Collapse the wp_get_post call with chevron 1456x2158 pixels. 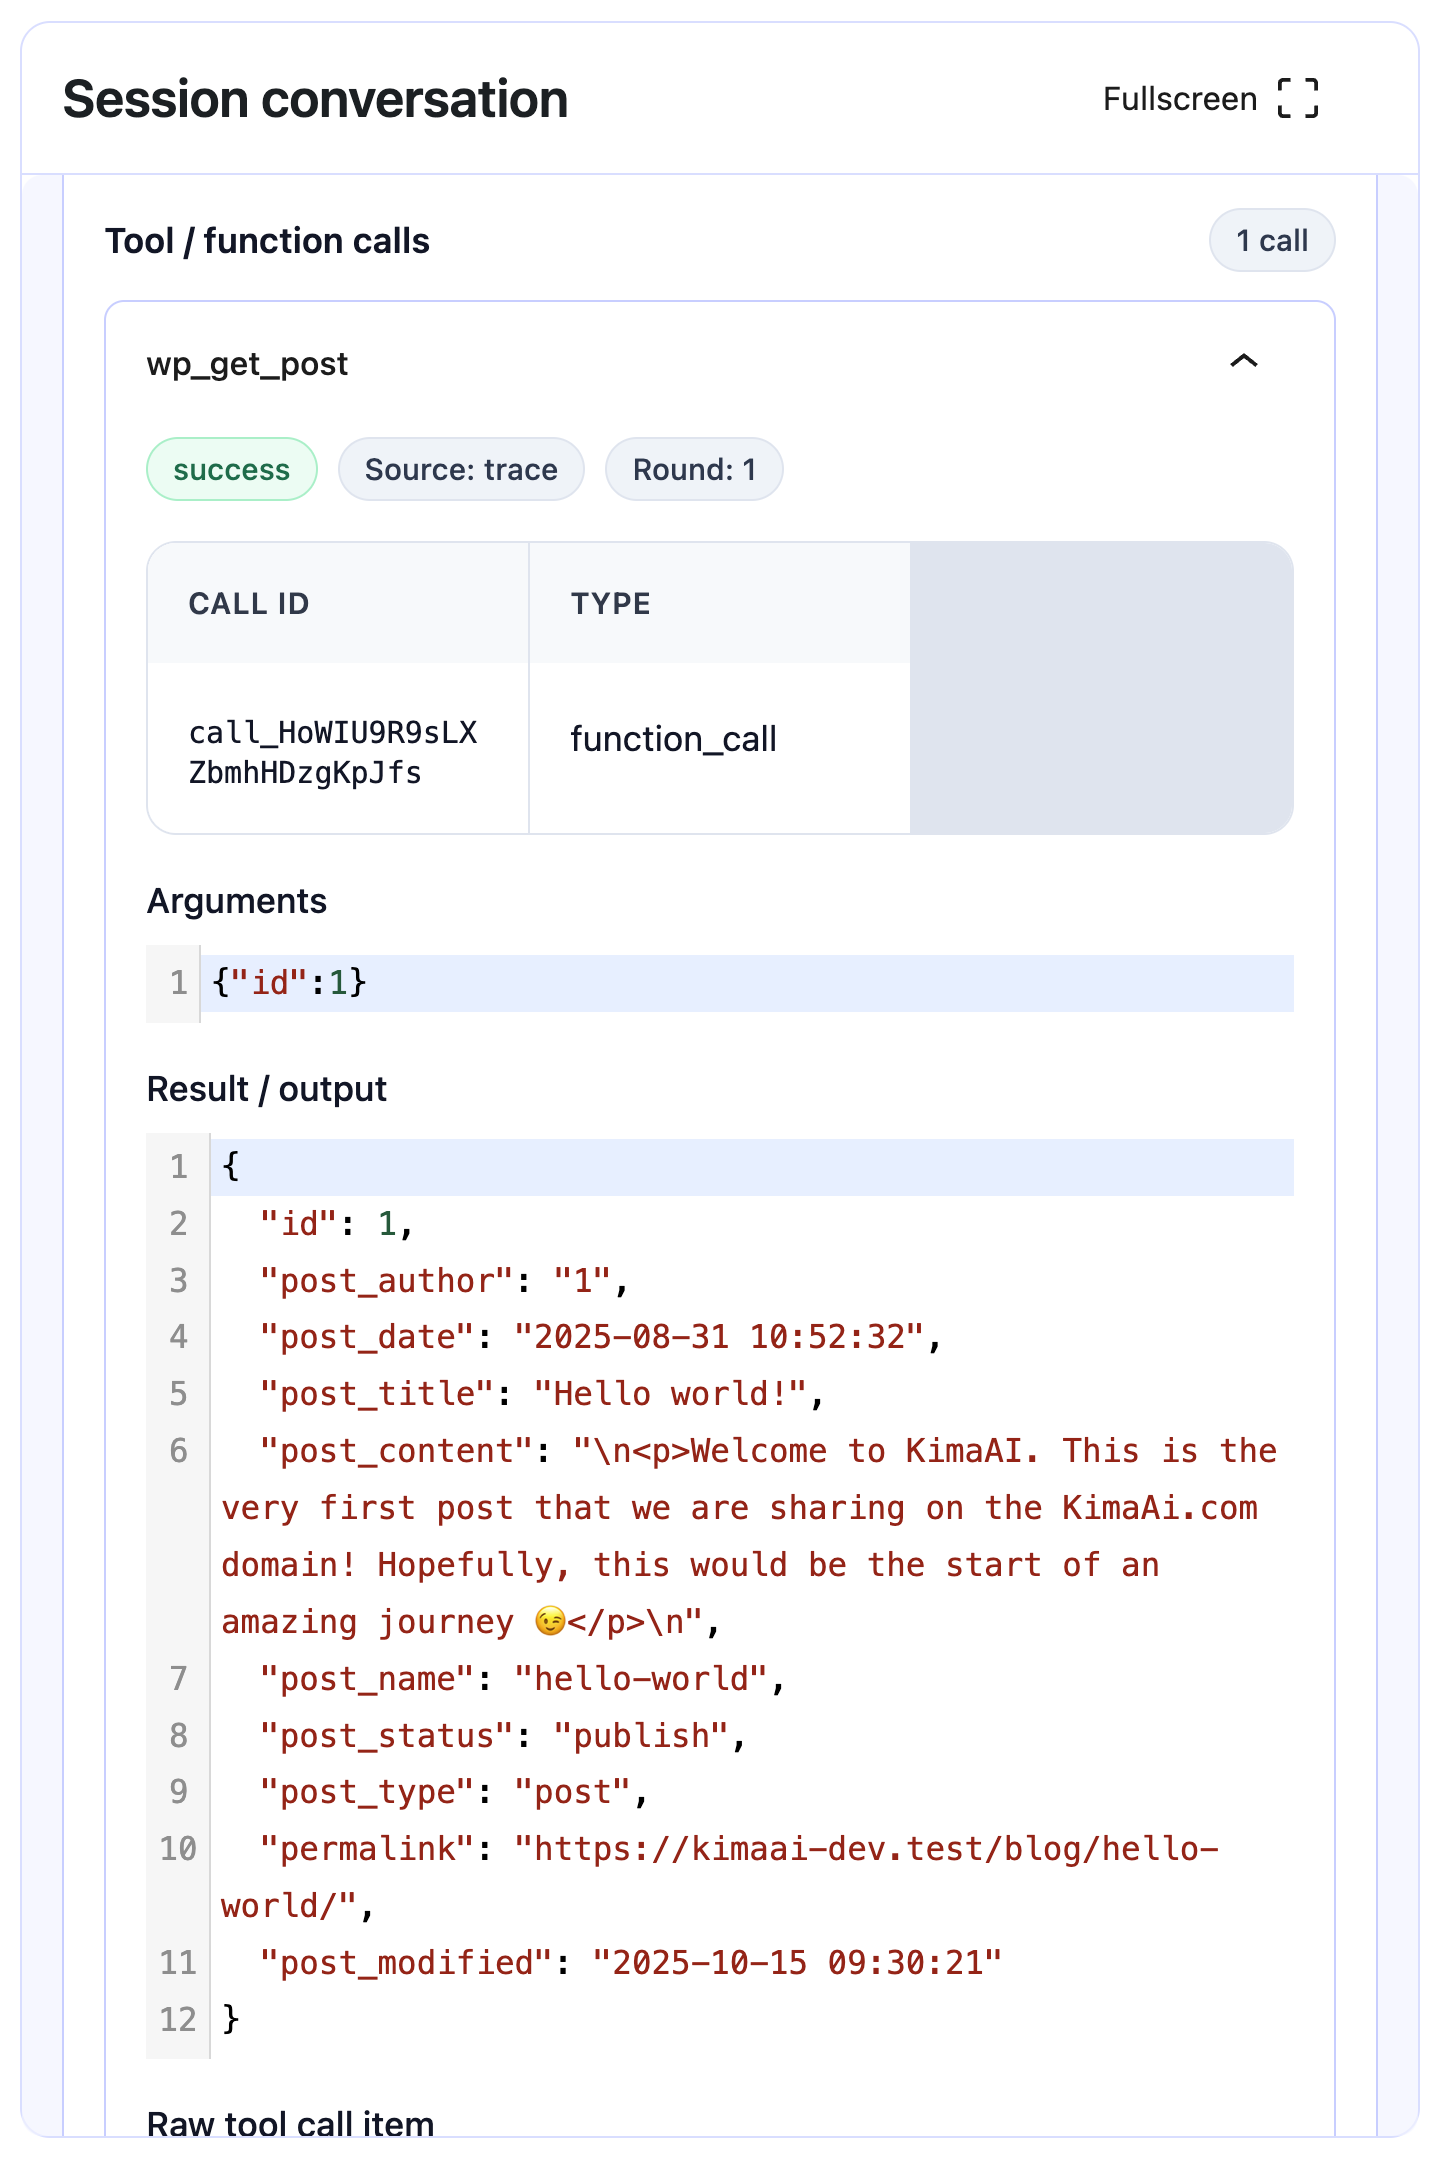[x=1243, y=362]
